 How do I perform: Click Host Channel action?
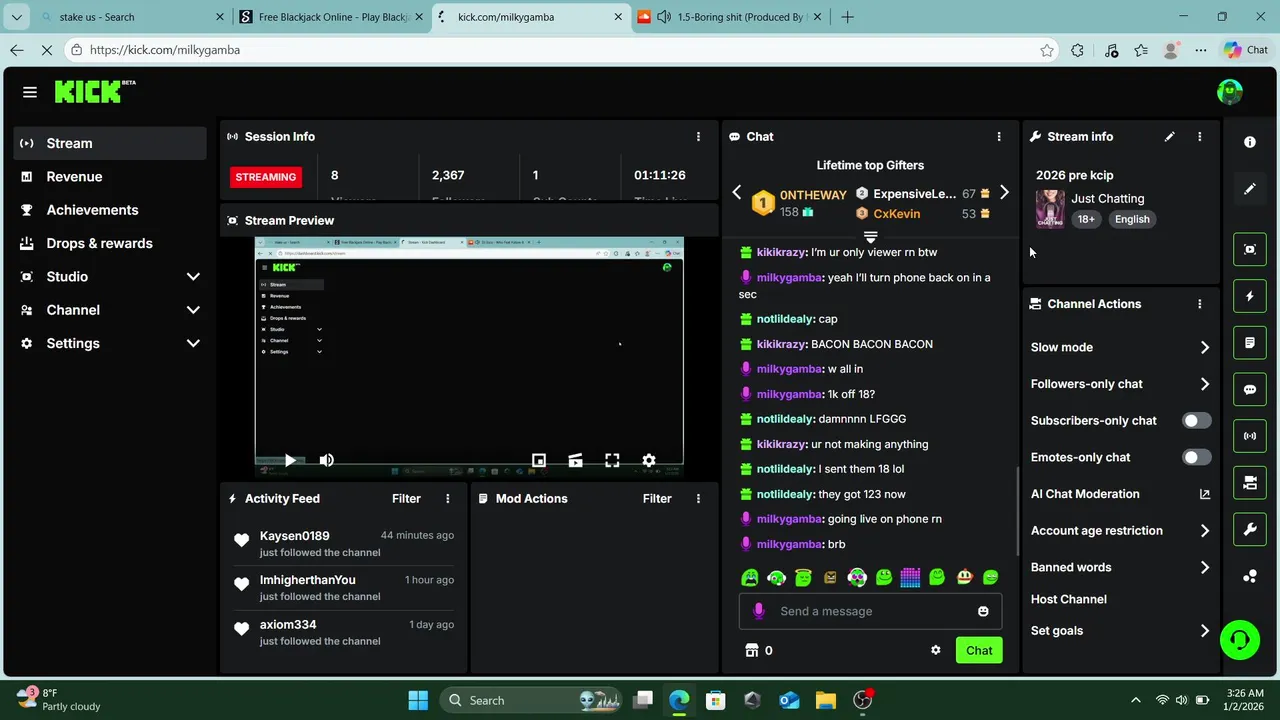point(1069,599)
